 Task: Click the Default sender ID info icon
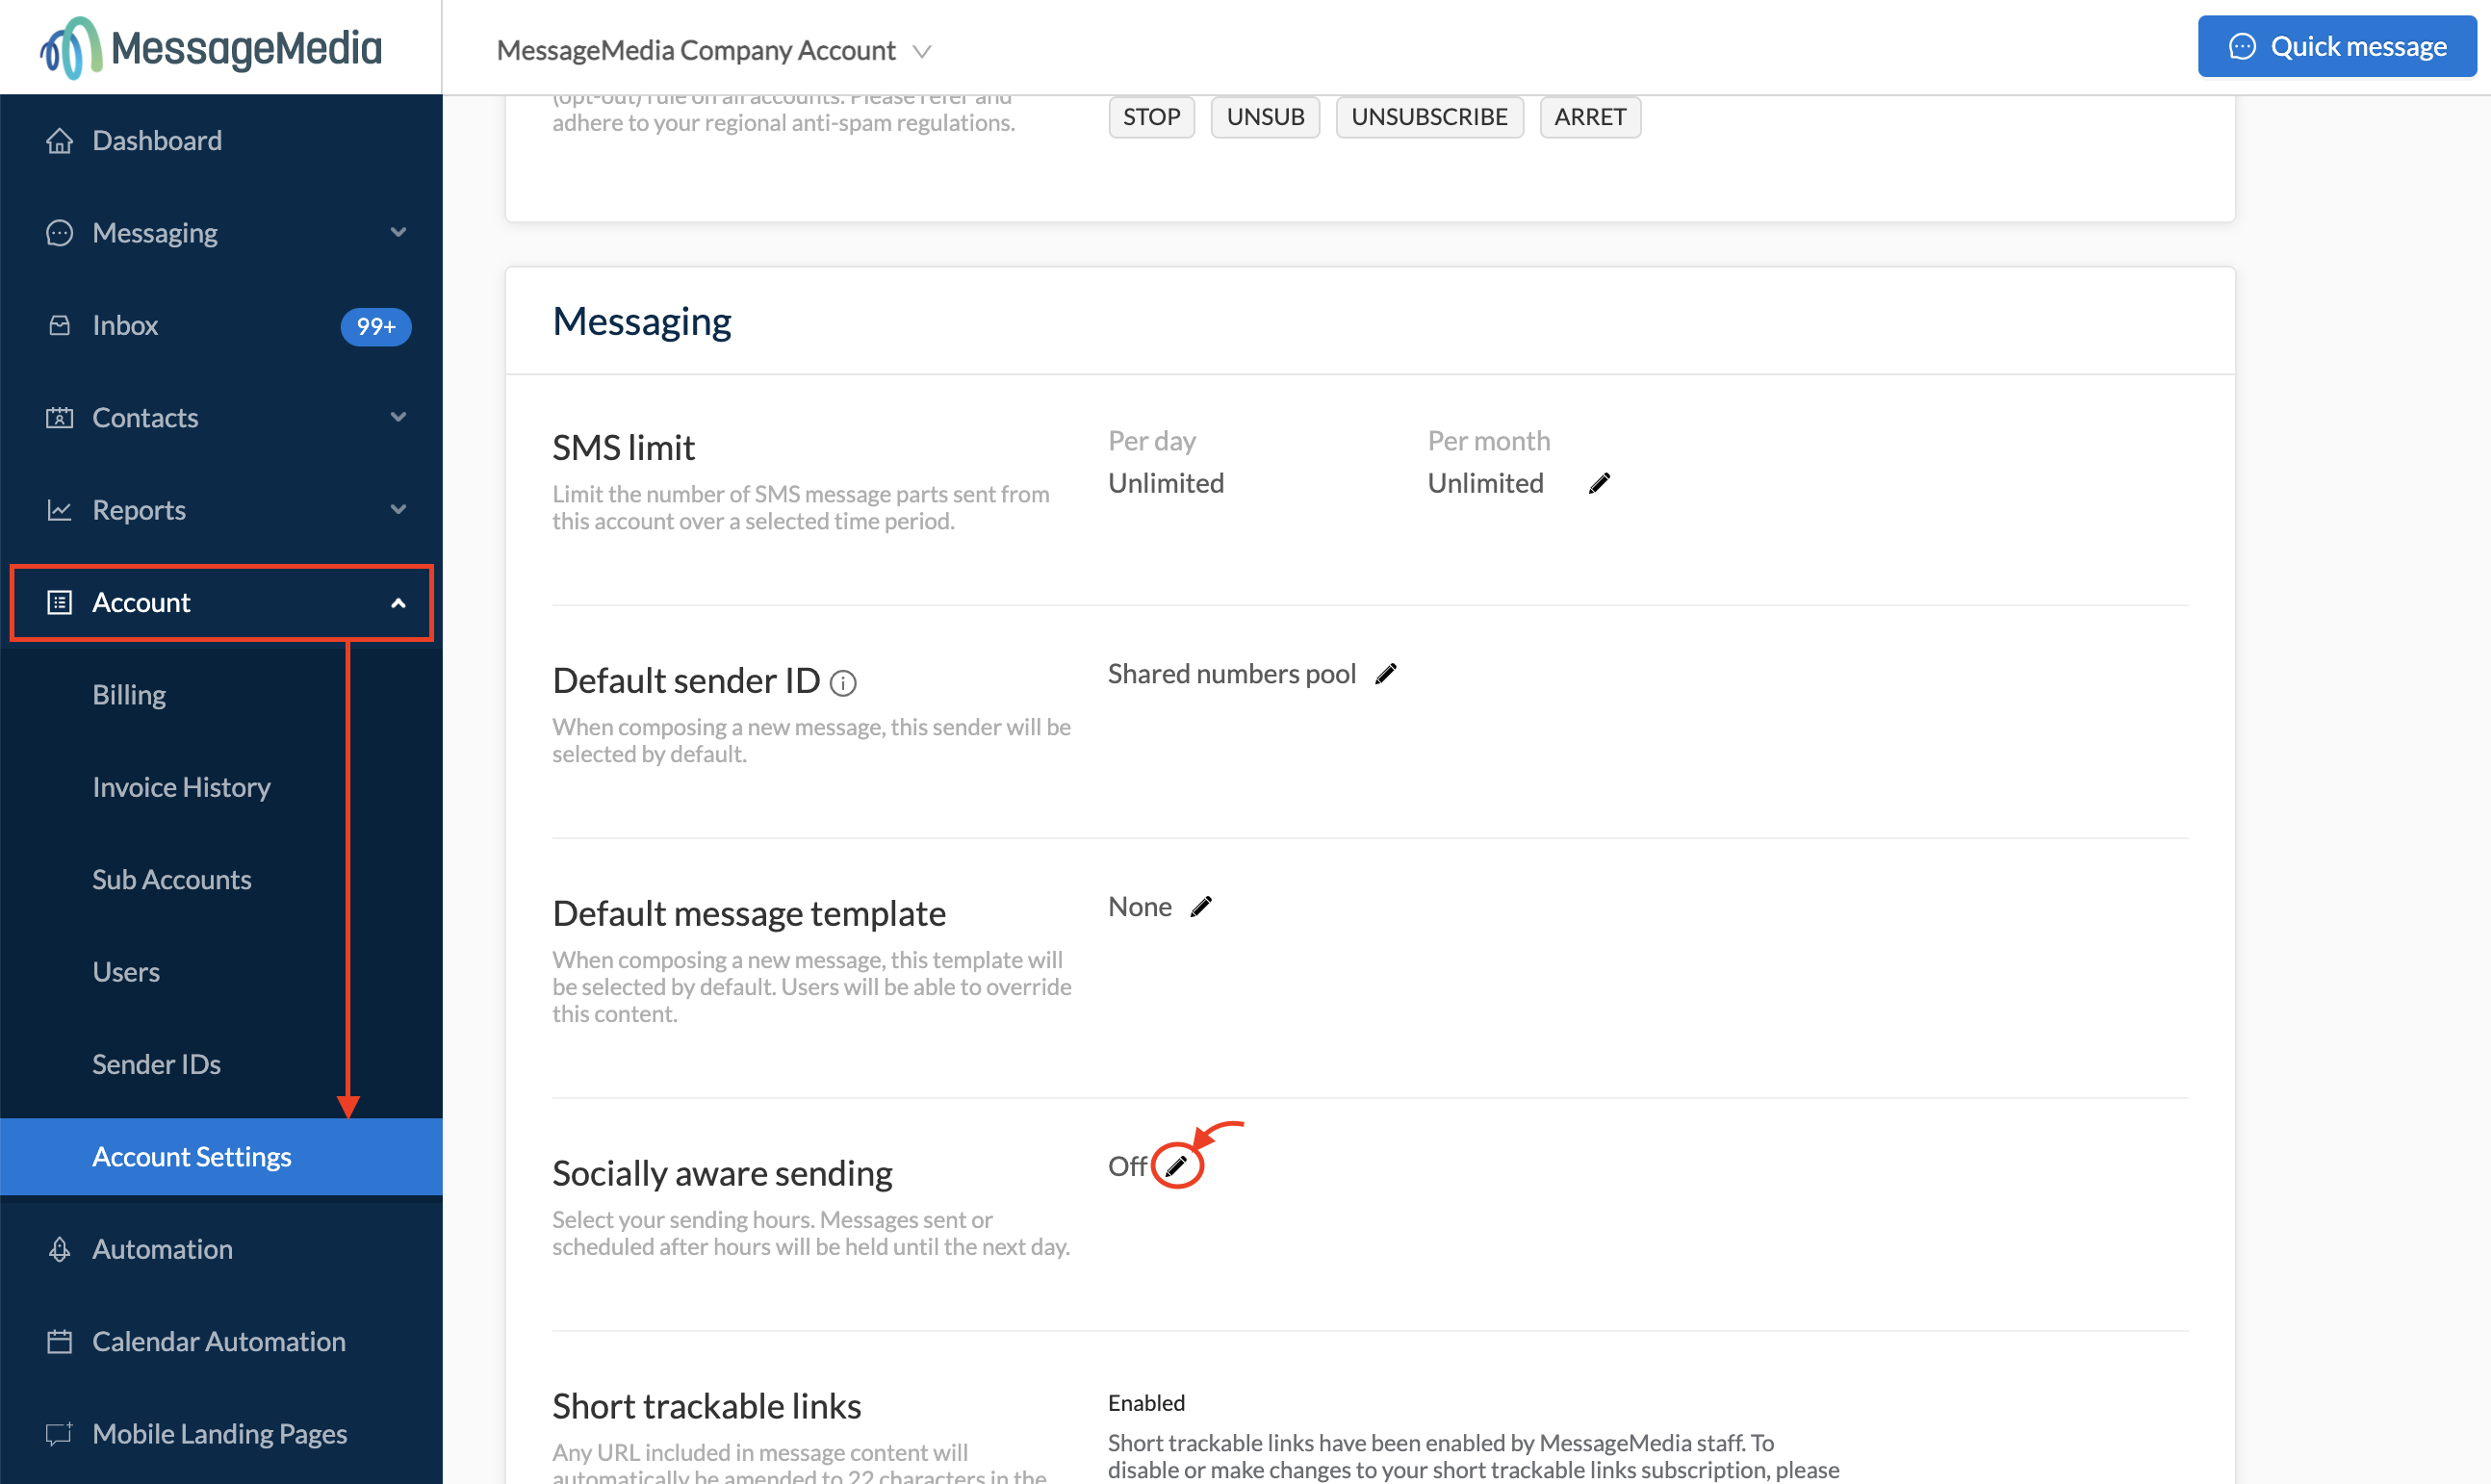click(843, 683)
